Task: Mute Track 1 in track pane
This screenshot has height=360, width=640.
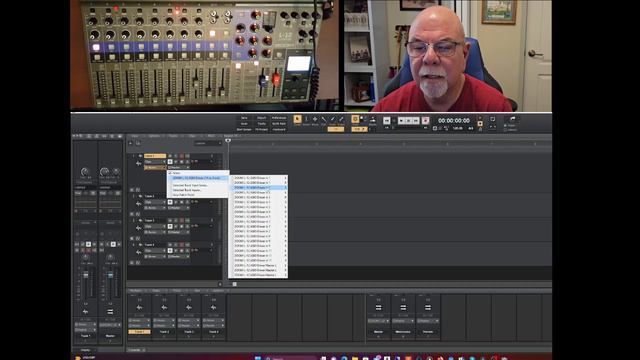Action: pyautogui.click(x=170, y=156)
